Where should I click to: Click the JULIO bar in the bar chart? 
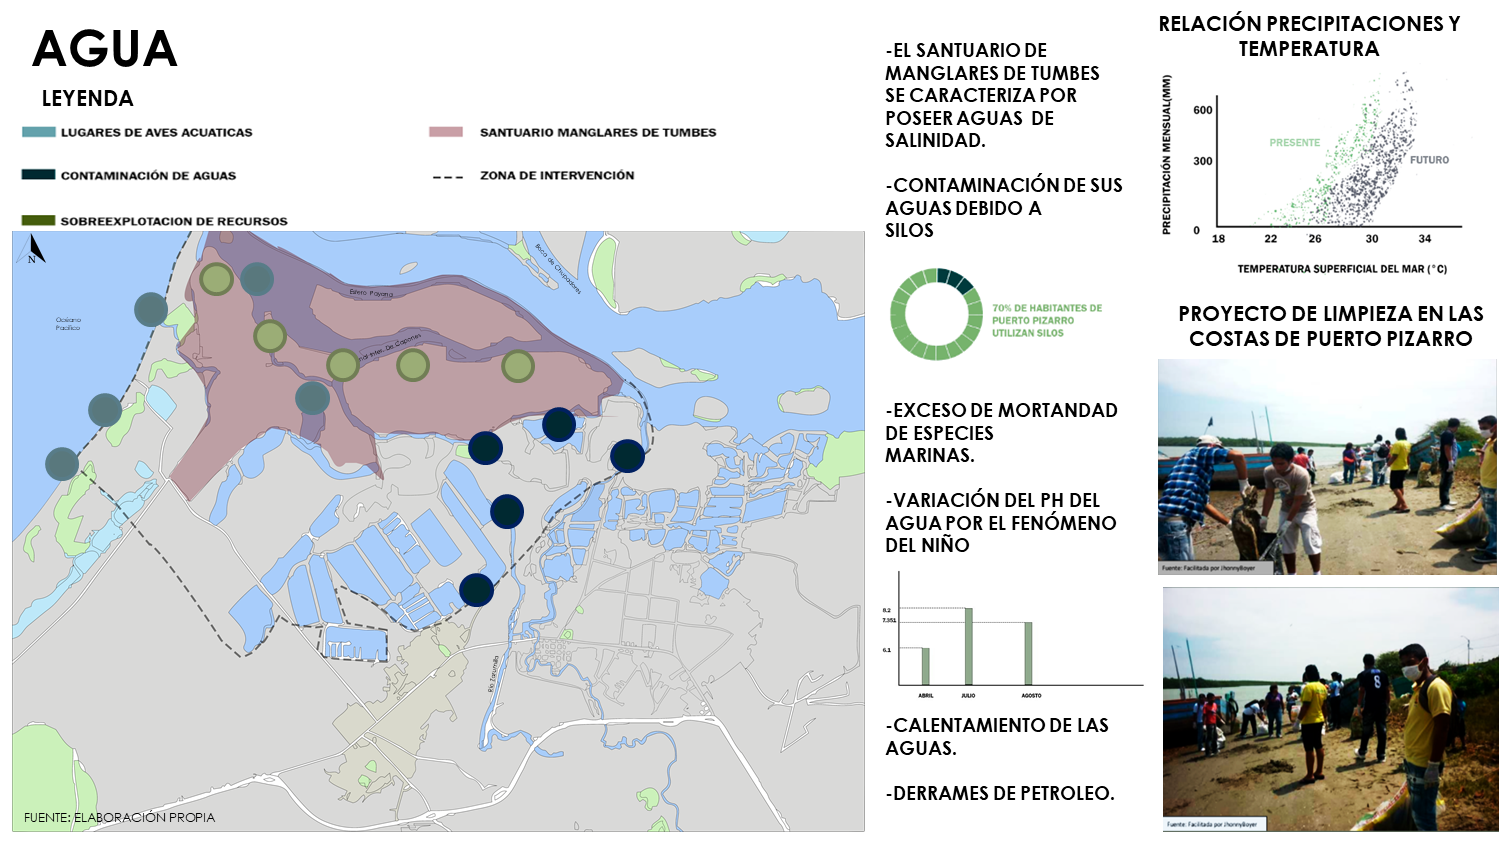tap(968, 646)
